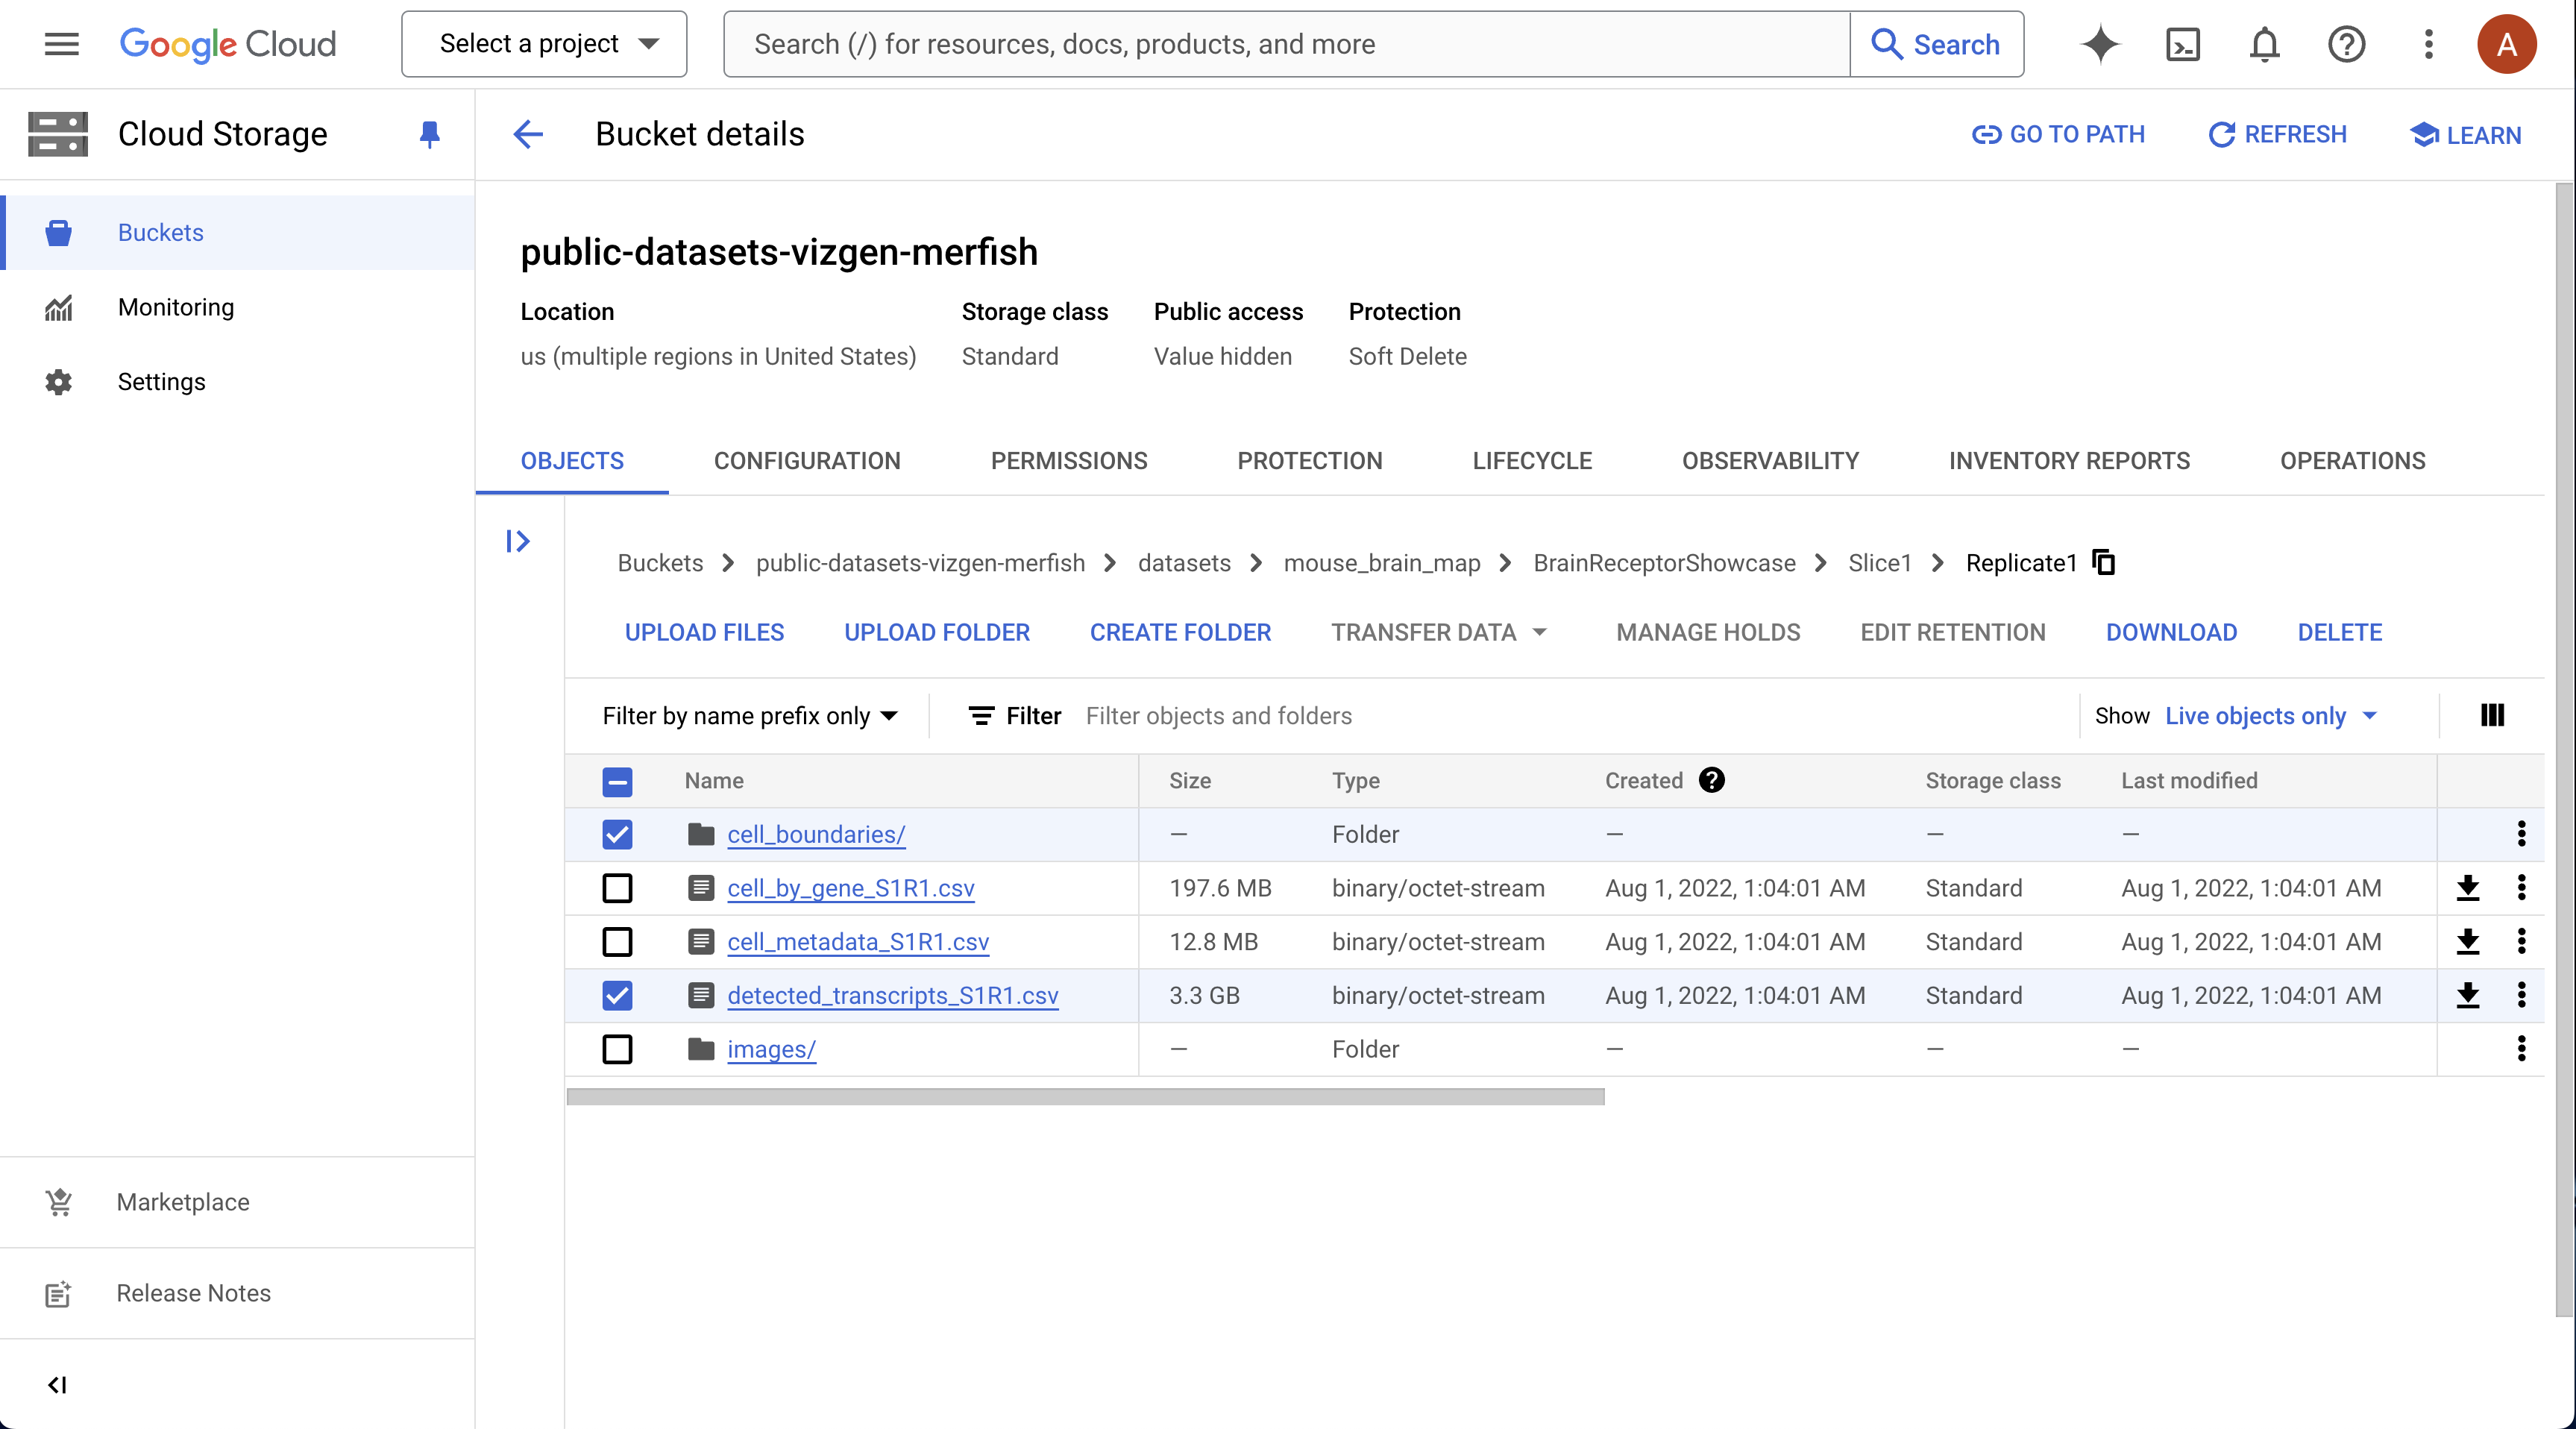
Task: Switch to the Observability tab
Action: tap(1770, 461)
